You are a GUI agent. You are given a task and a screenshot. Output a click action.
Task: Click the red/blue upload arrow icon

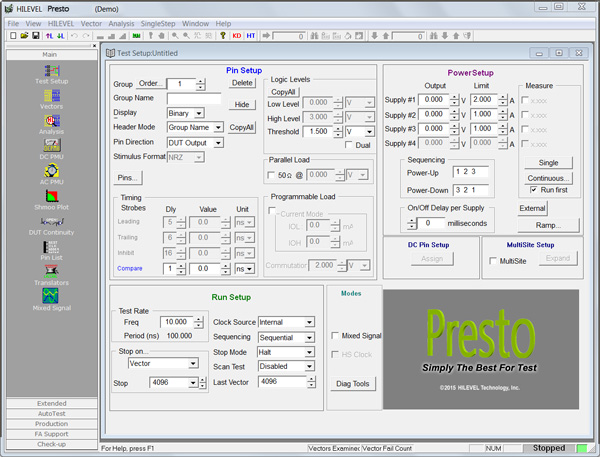point(49,36)
